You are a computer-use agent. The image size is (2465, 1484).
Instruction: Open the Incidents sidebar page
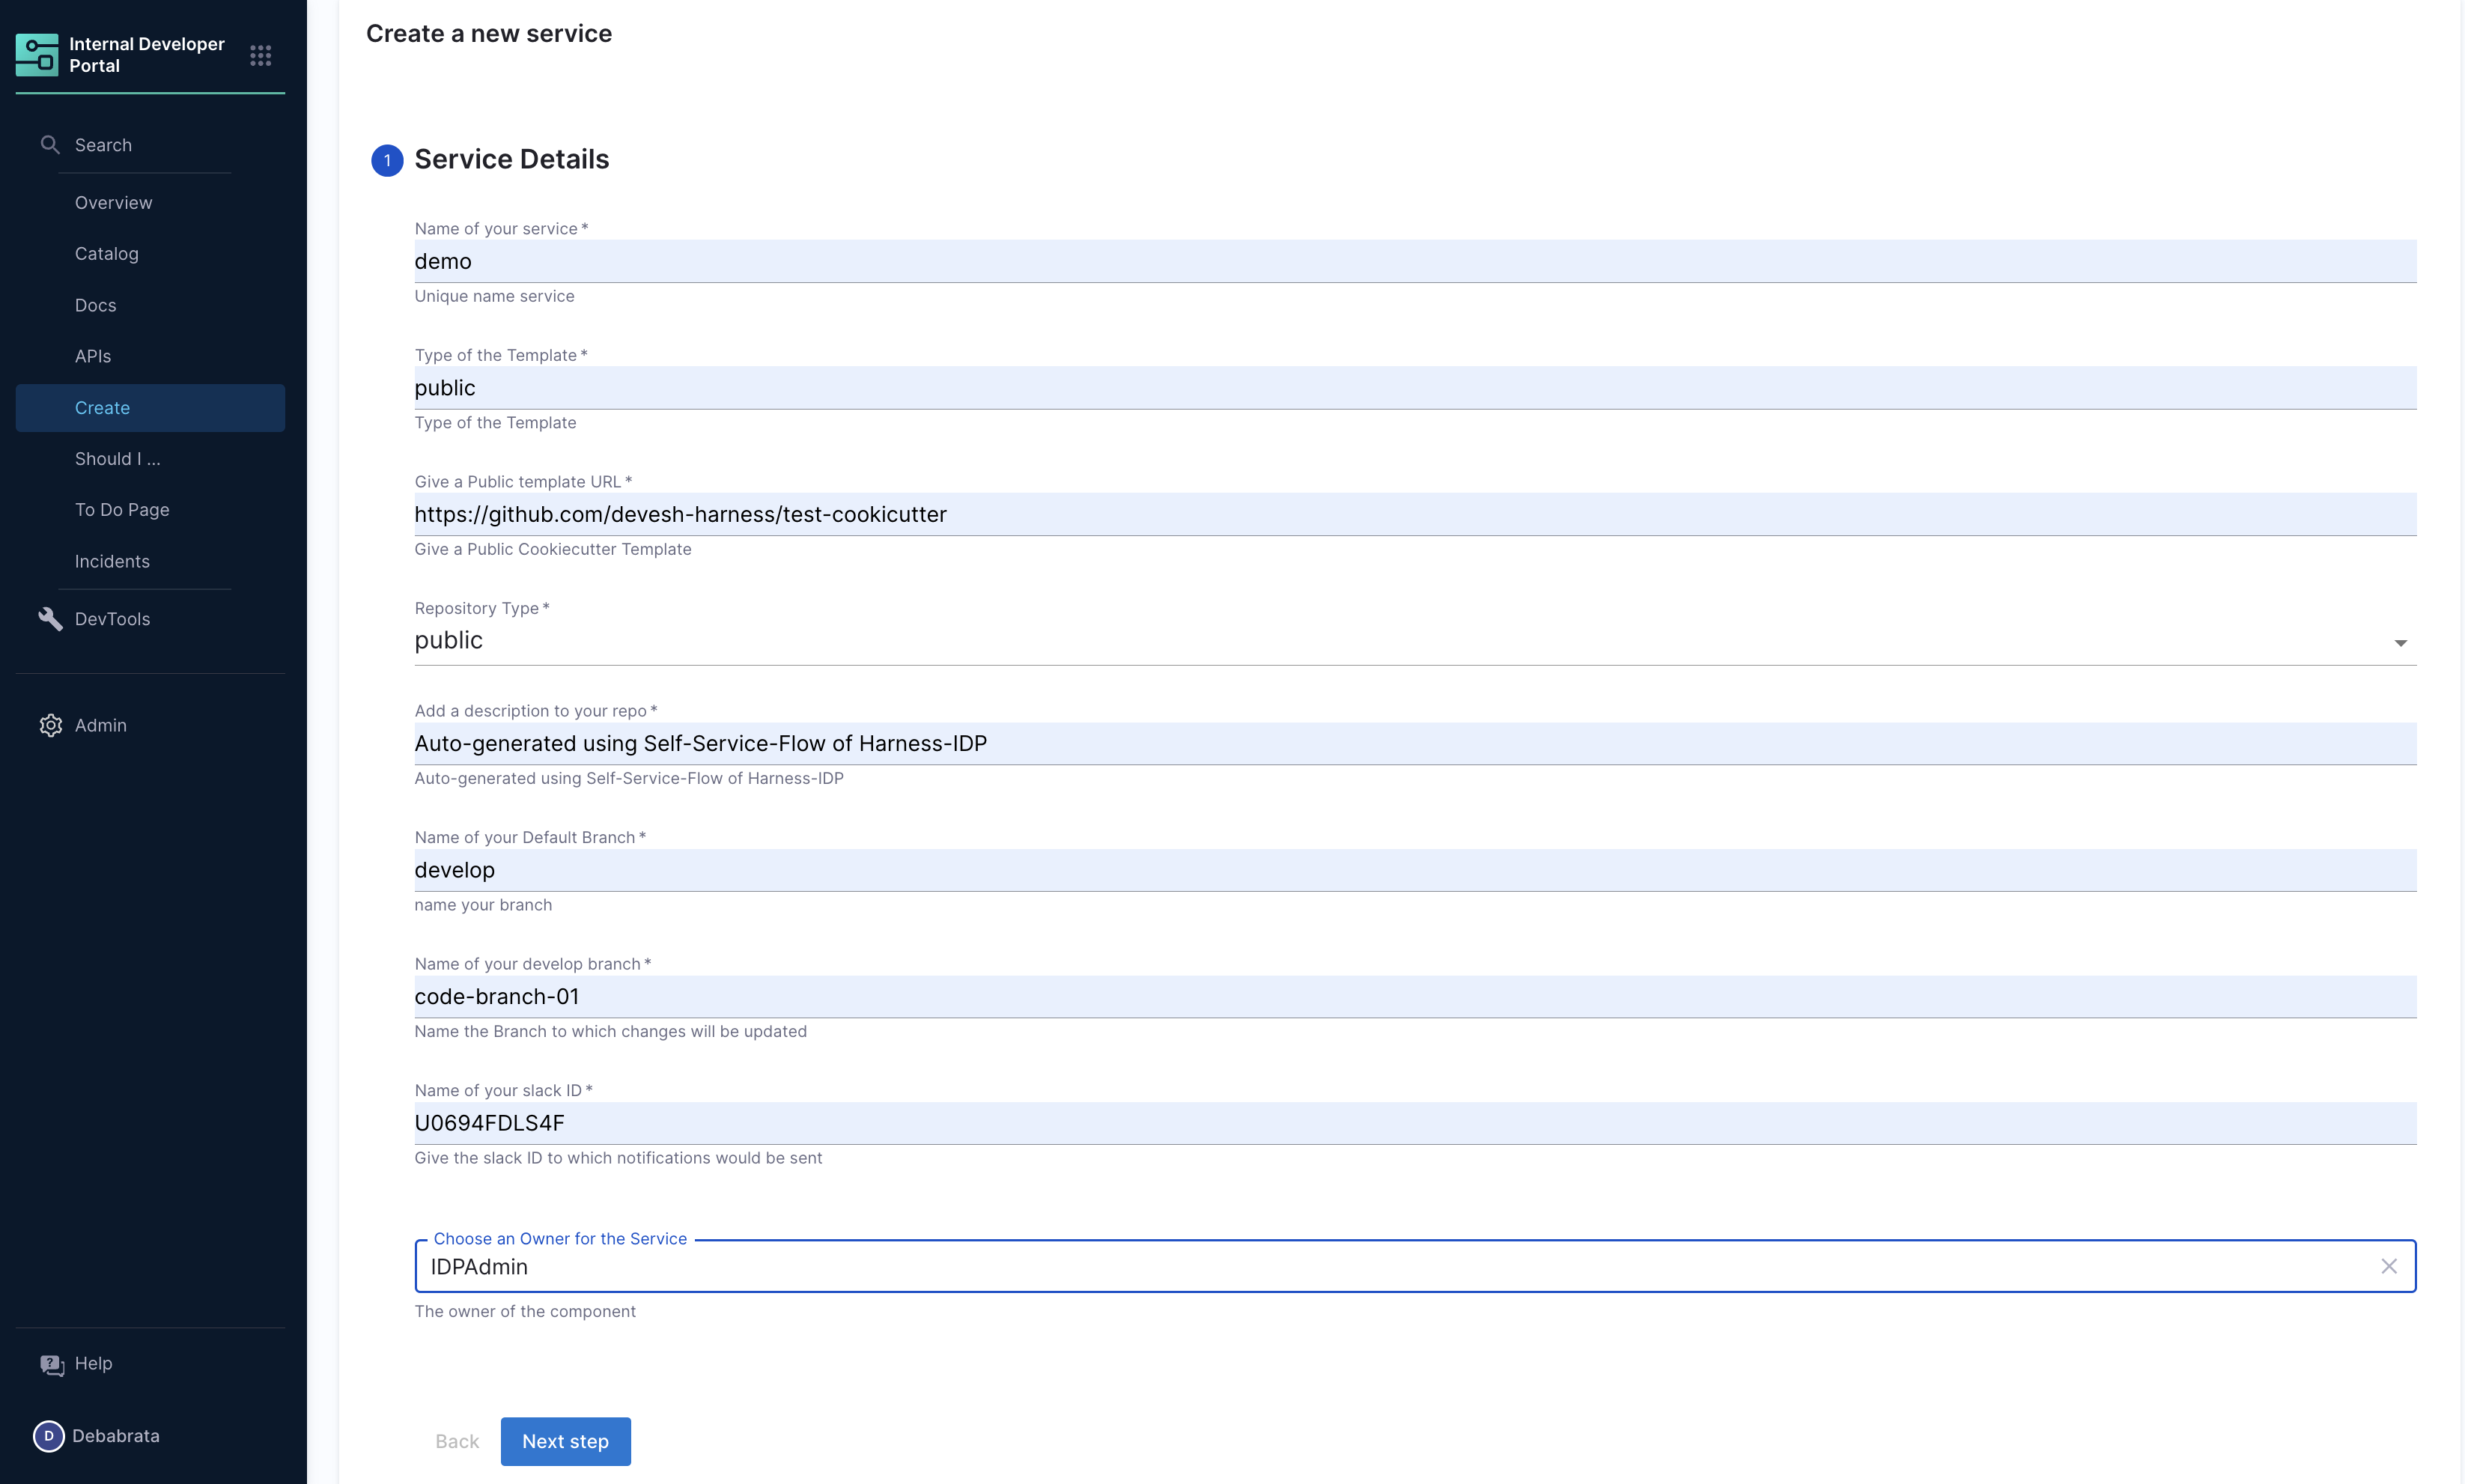(x=112, y=562)
